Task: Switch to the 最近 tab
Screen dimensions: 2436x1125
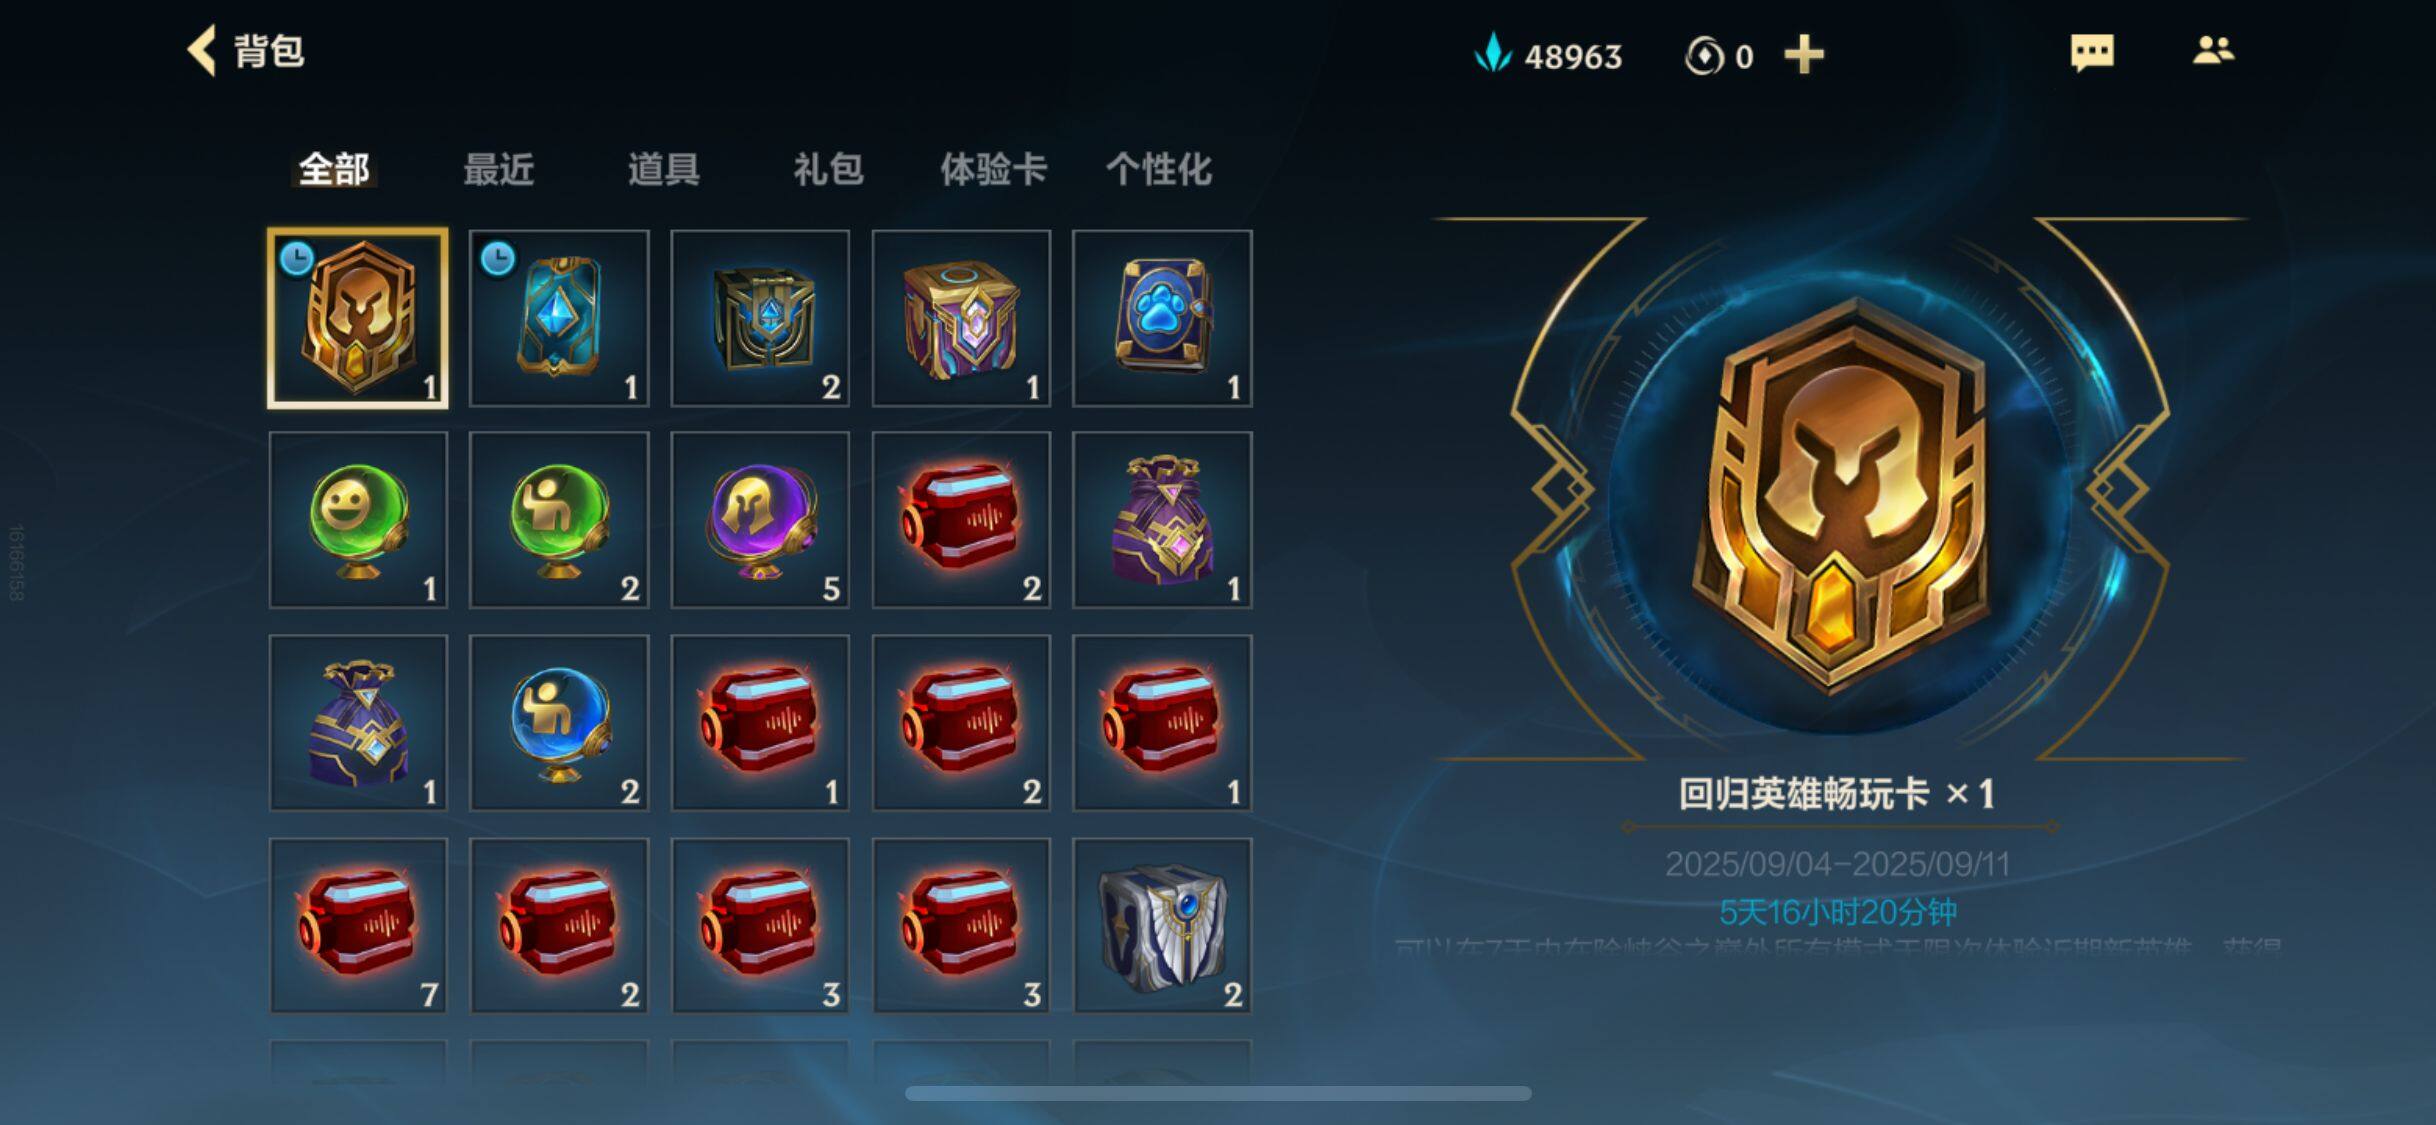Action: [499, 169]
